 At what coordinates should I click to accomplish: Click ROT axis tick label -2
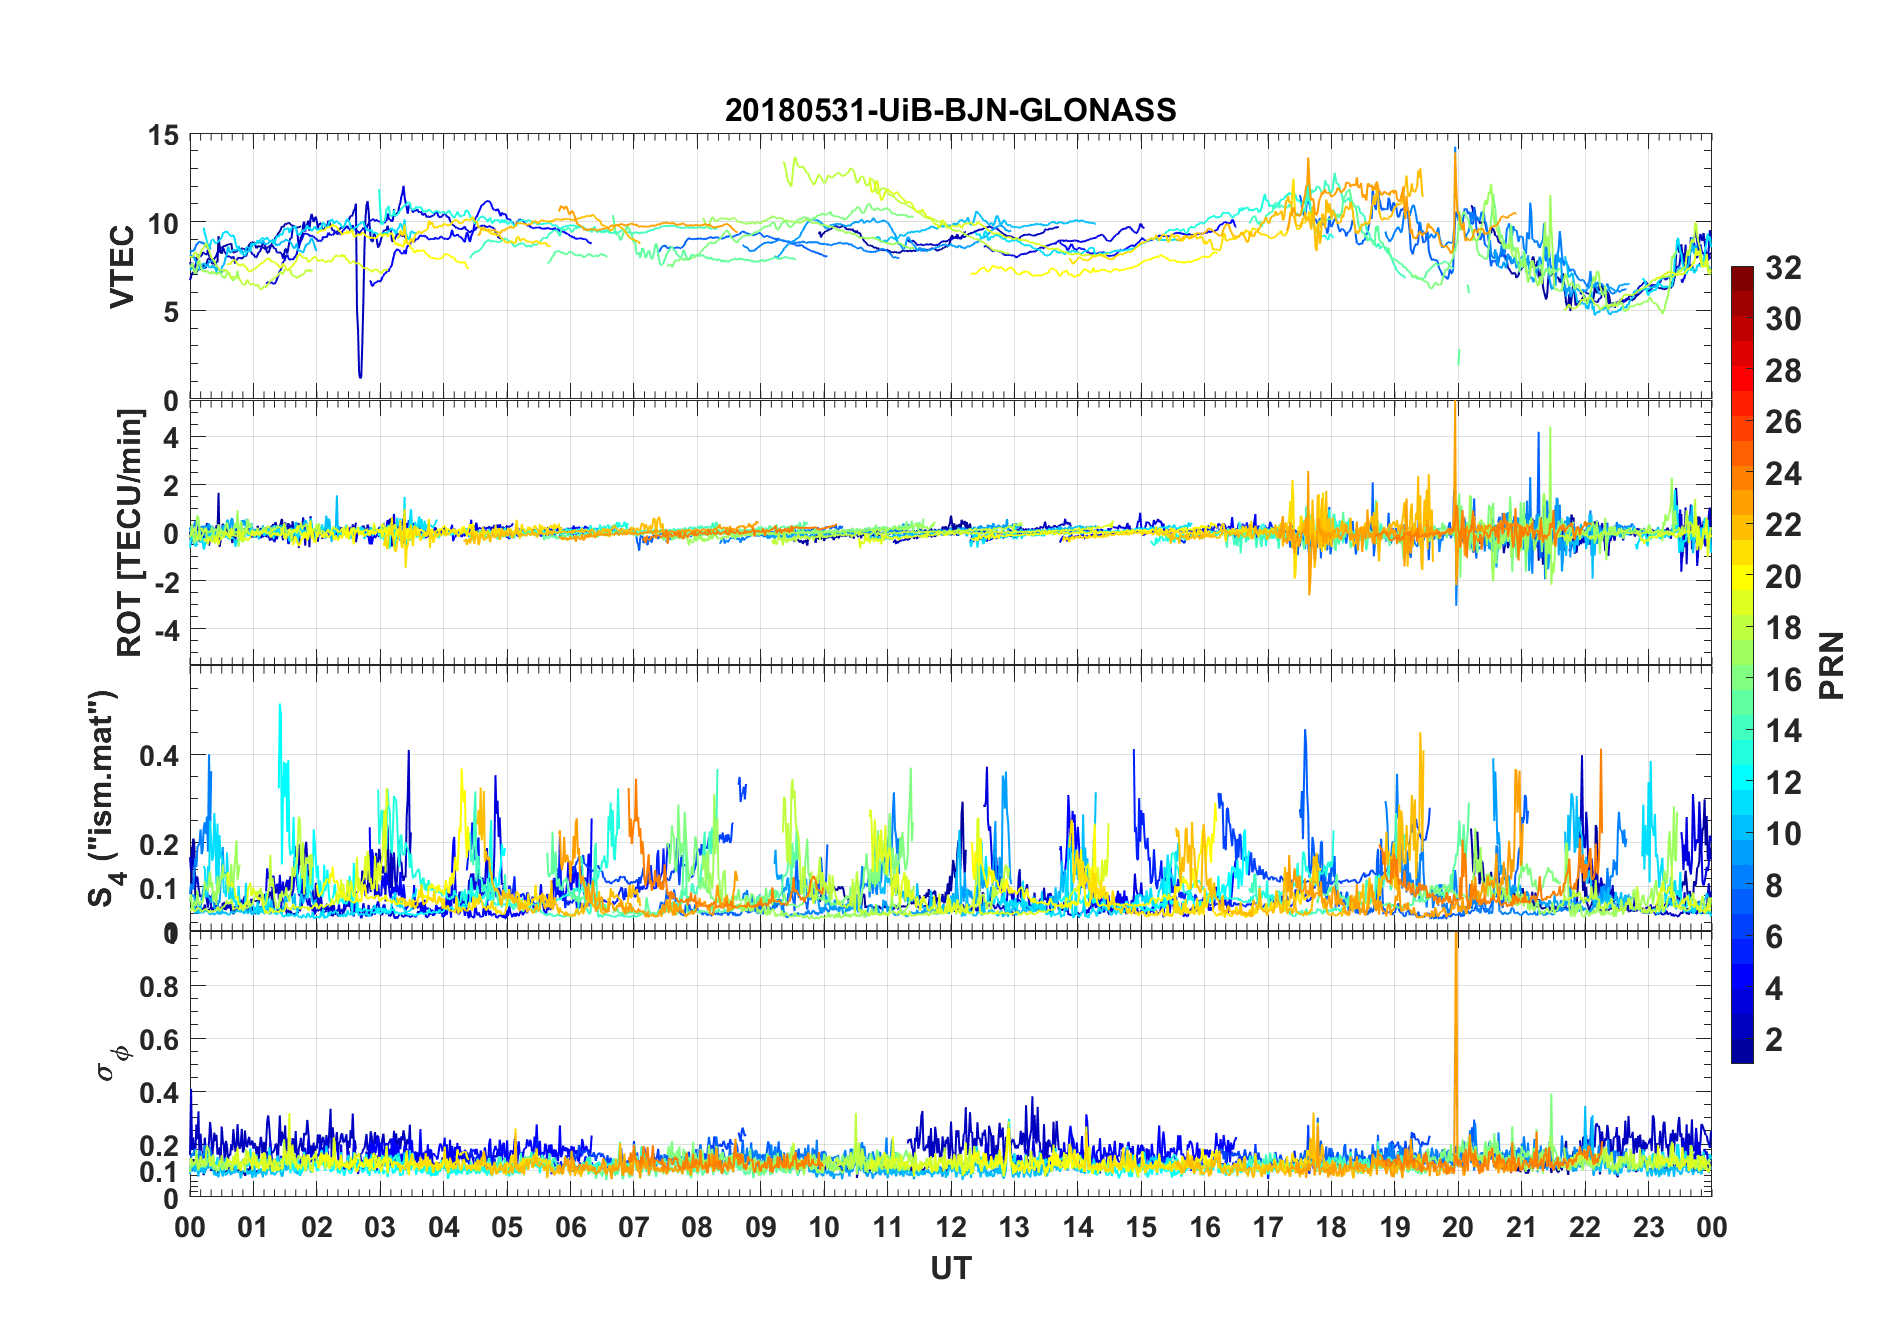[166, 582]
